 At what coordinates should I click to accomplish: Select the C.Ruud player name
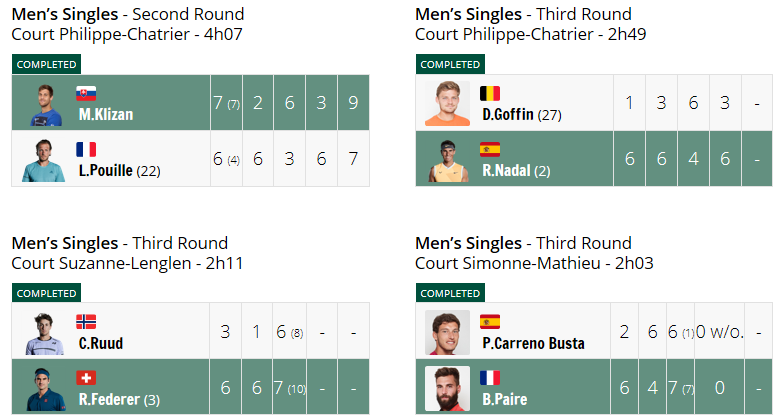[x=101, y=343]
